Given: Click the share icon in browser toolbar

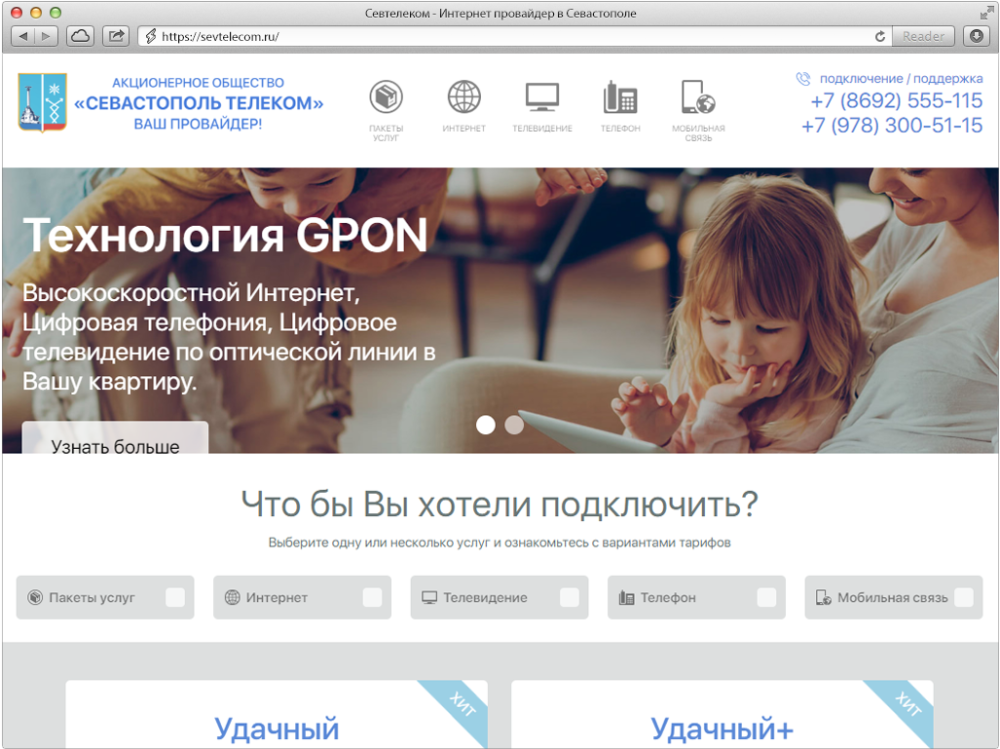Looking at the screenshot, I should (x=116, y=35).
